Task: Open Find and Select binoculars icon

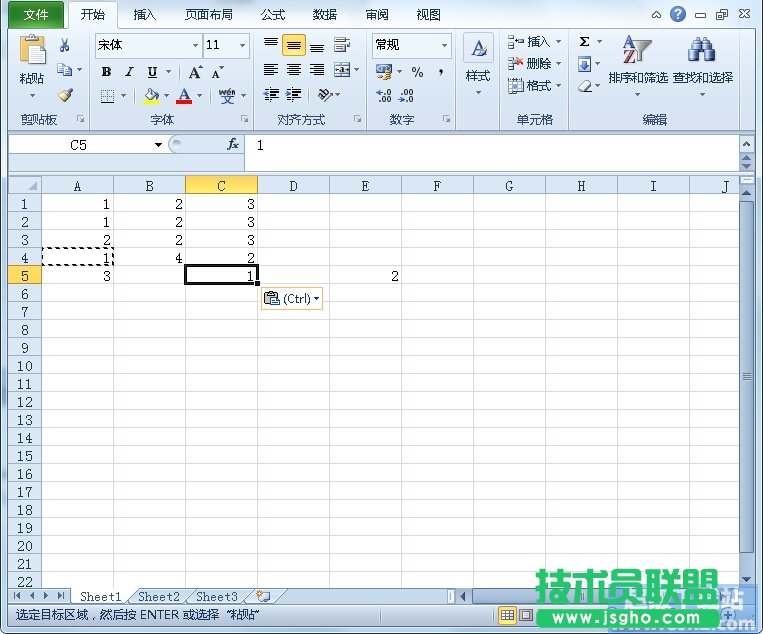Action: point(702,58)
